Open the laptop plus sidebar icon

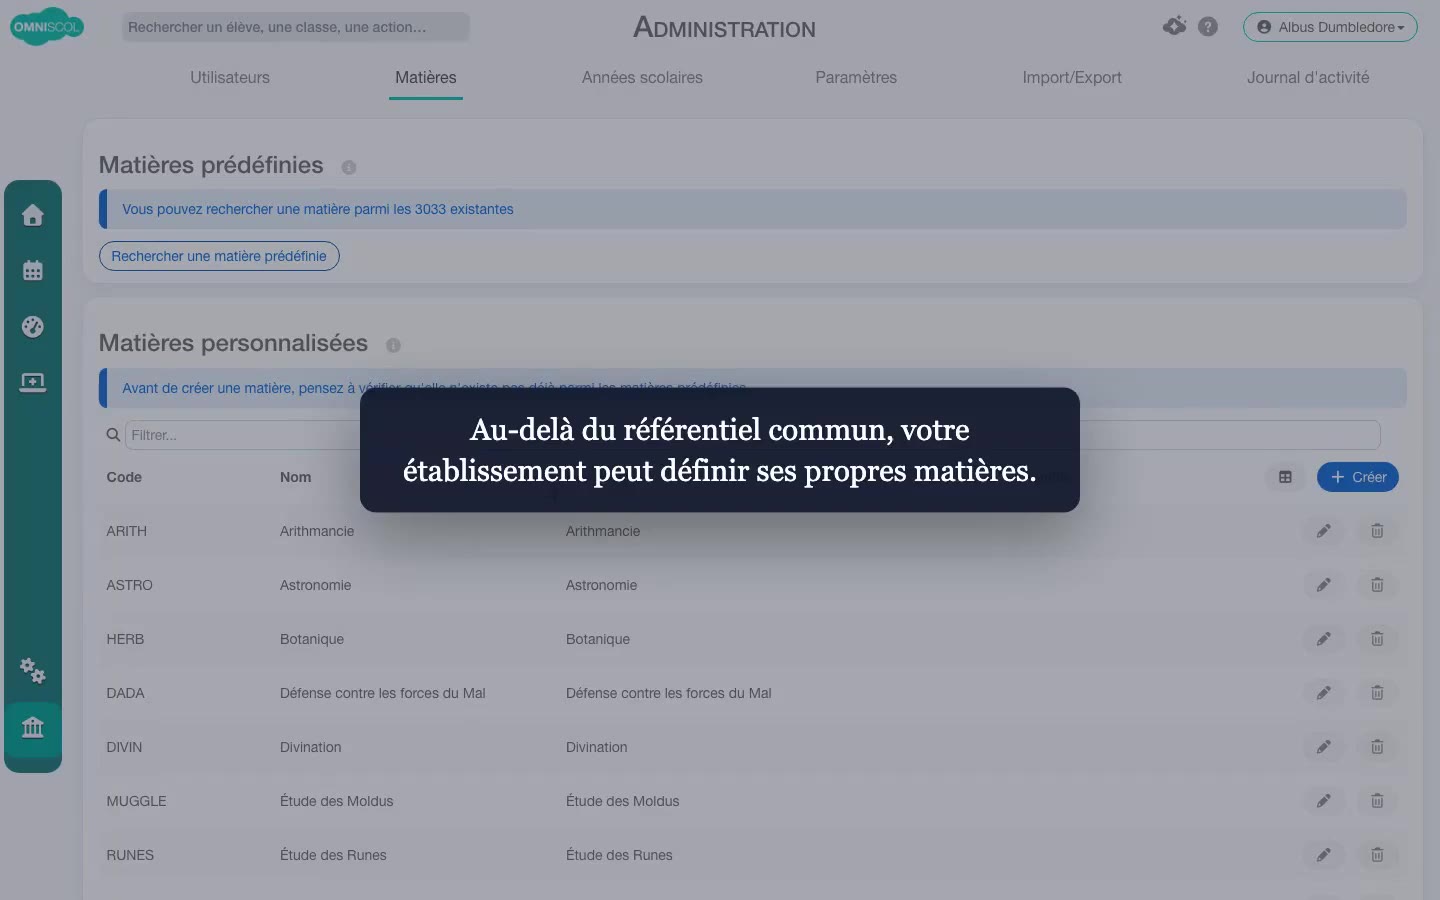(33, 382)
